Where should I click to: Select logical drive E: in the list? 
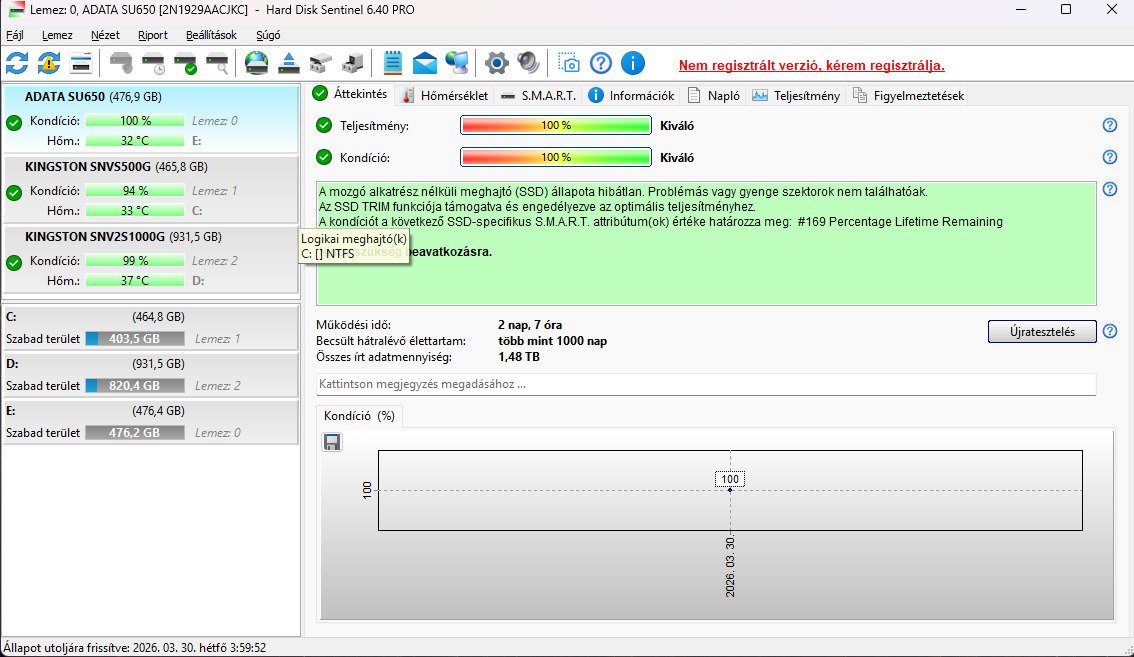150,422
